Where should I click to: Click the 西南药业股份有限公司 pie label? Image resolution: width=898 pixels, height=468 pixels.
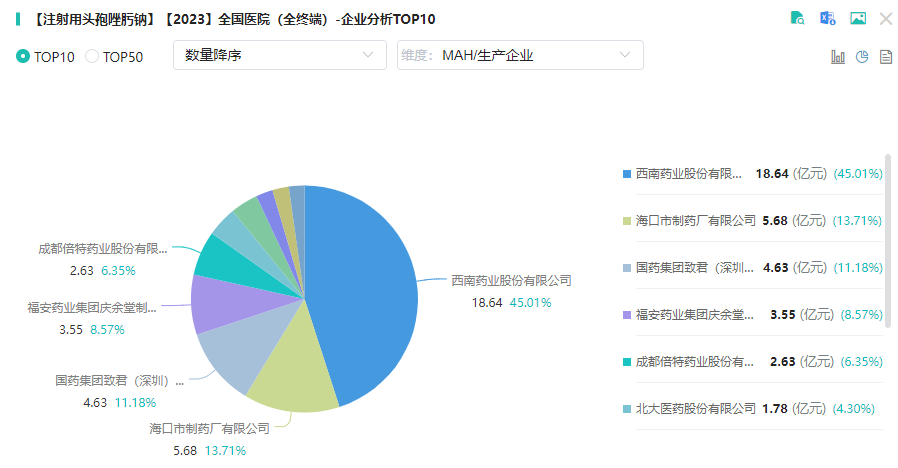coord(510,280)
